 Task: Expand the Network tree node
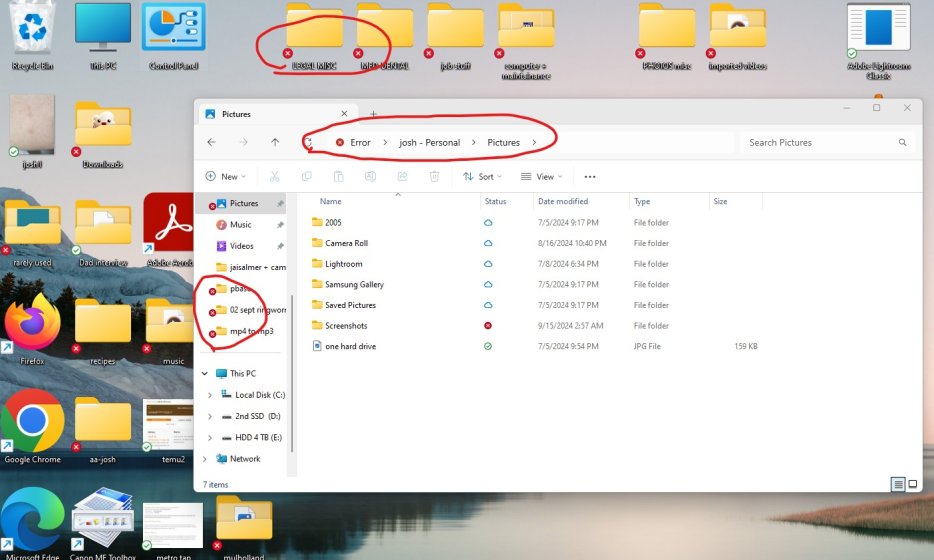point(205,459)
